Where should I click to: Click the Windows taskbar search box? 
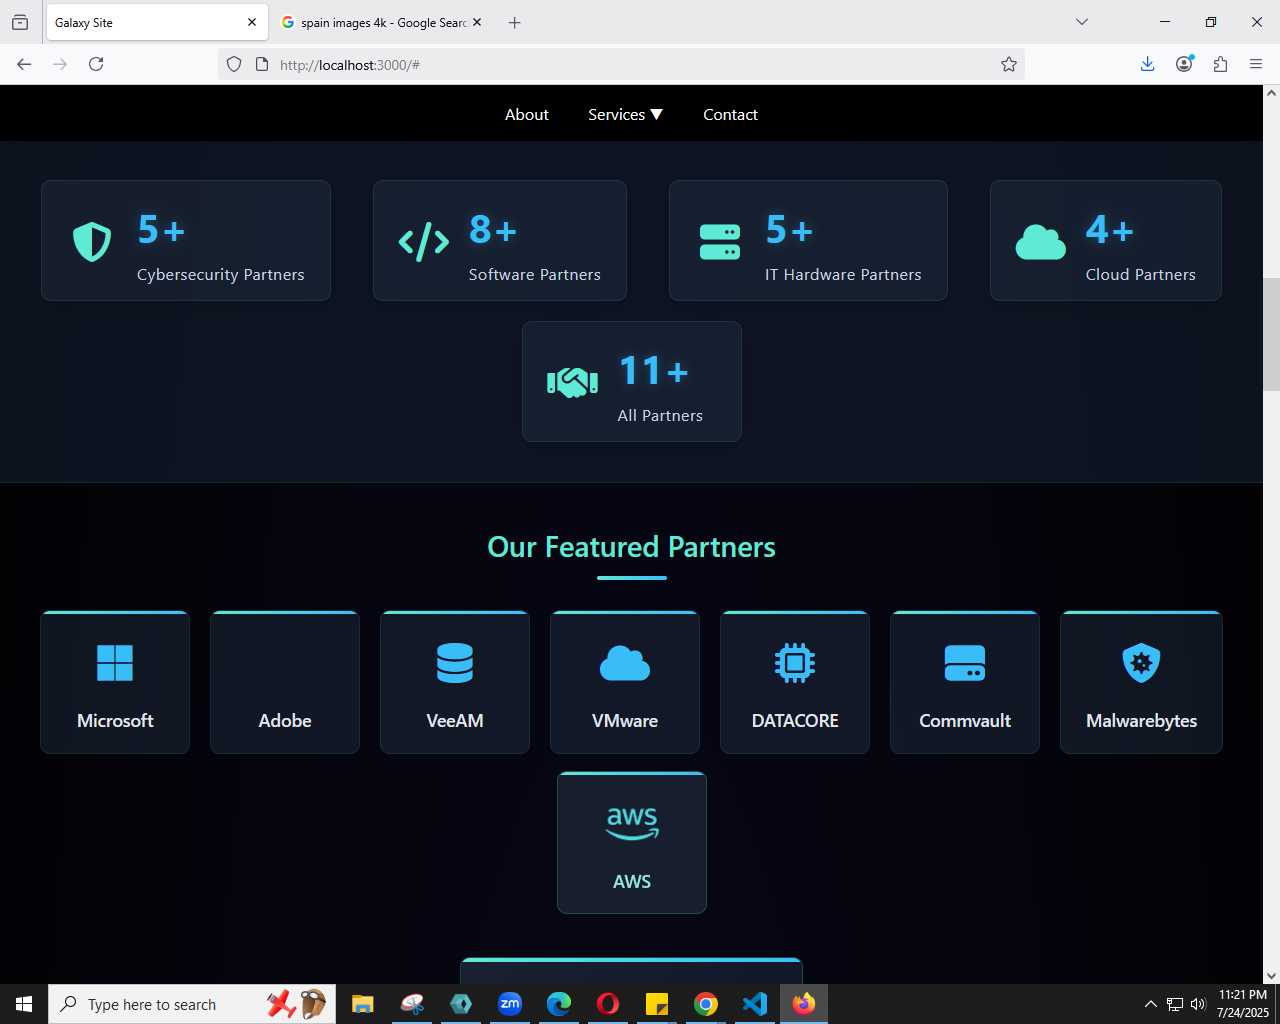click(x=190, y=1004)
